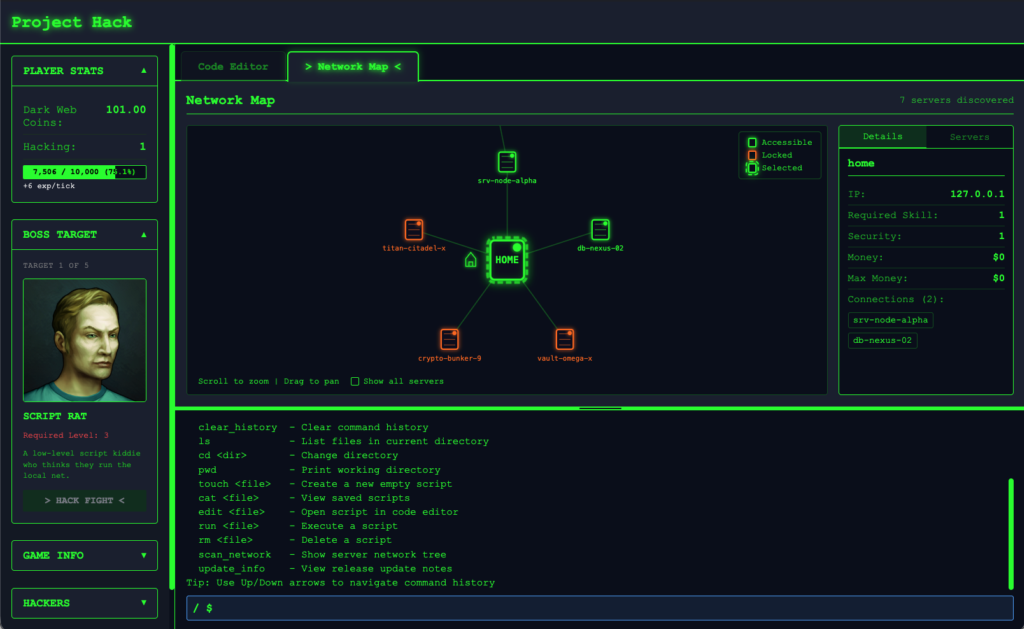The width and height of the screenshot is (1024, 629).
Task: Select the vault-omega-x locked server icon
Action: click(564, 339)
